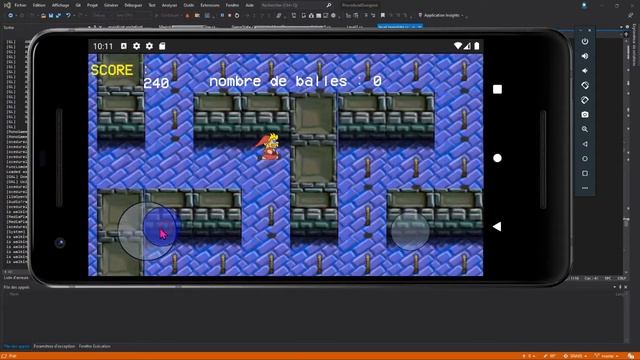Open the Extensions menu
This screenshot has height=360, width=640.
click(210, 5)
